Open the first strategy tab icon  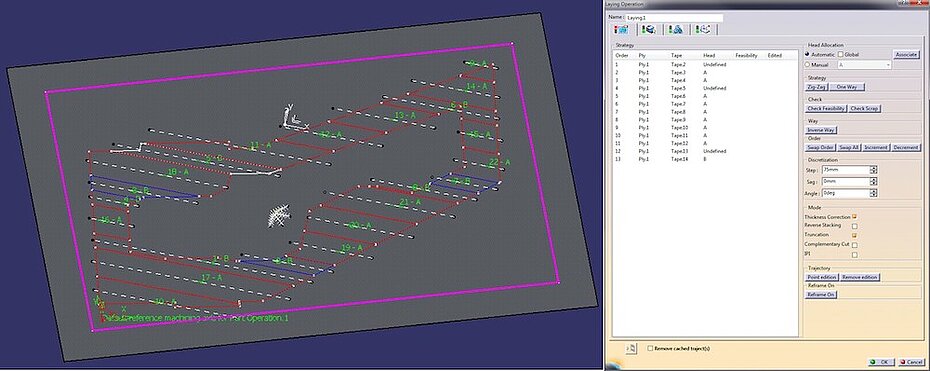(622, 29)
